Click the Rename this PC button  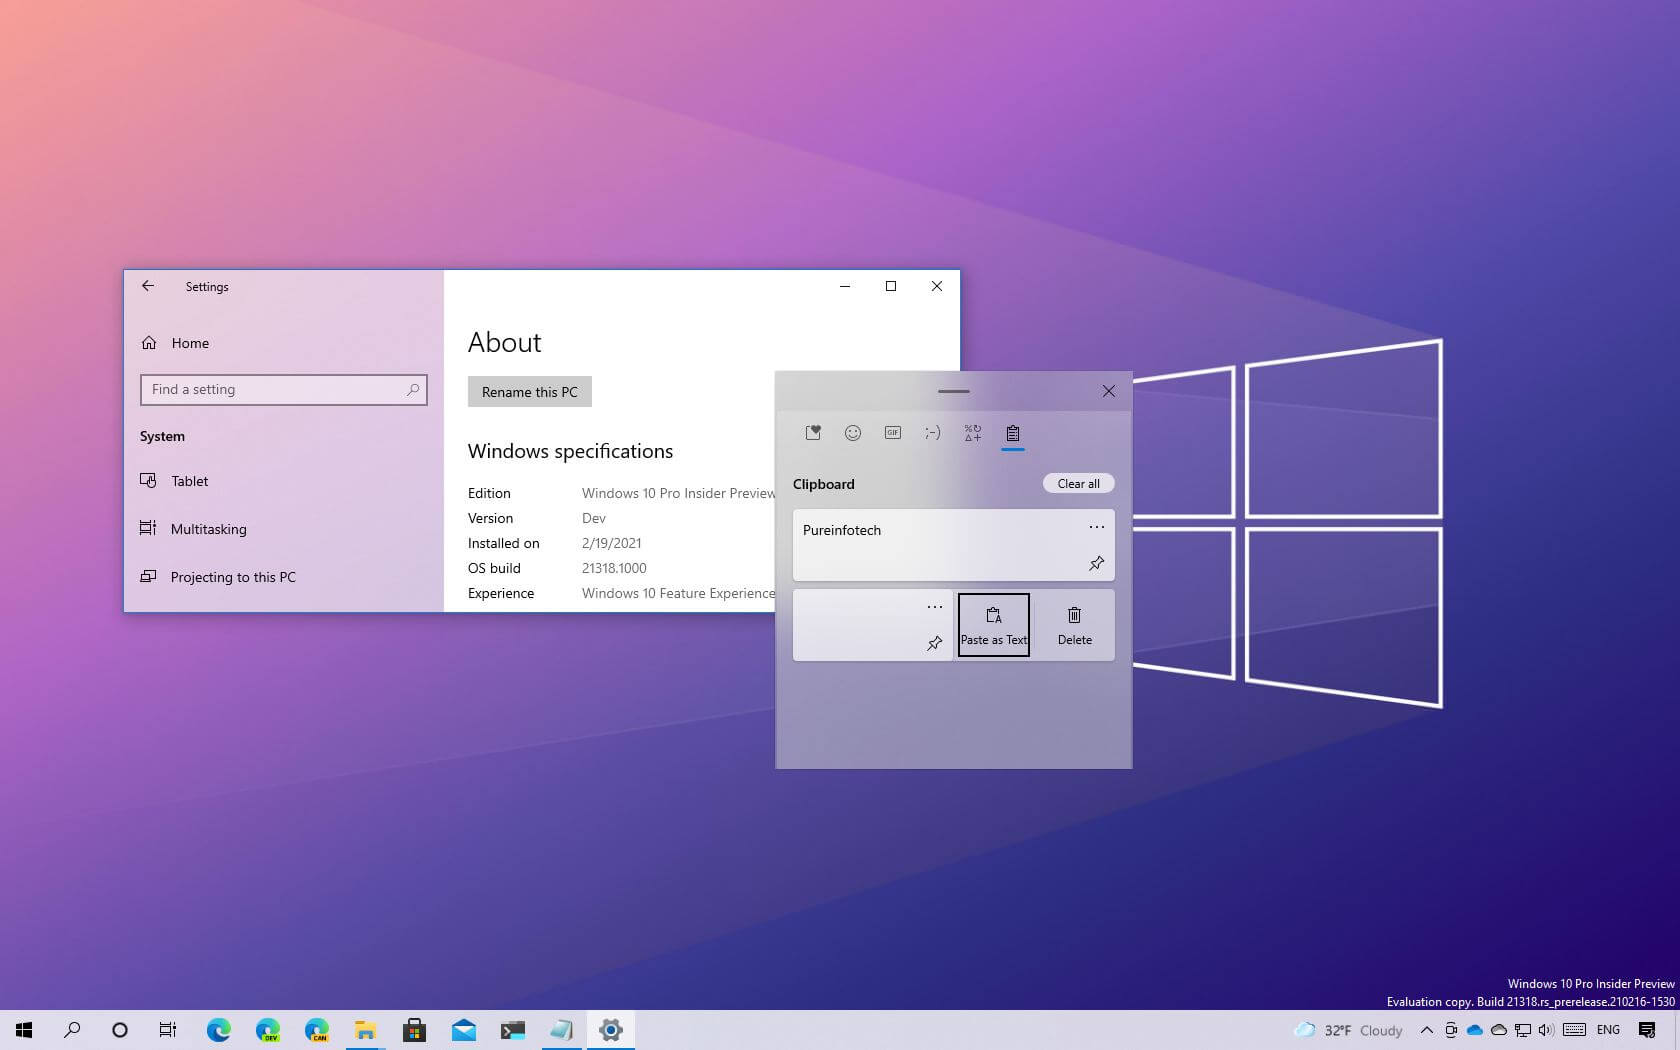click(529, 391)
